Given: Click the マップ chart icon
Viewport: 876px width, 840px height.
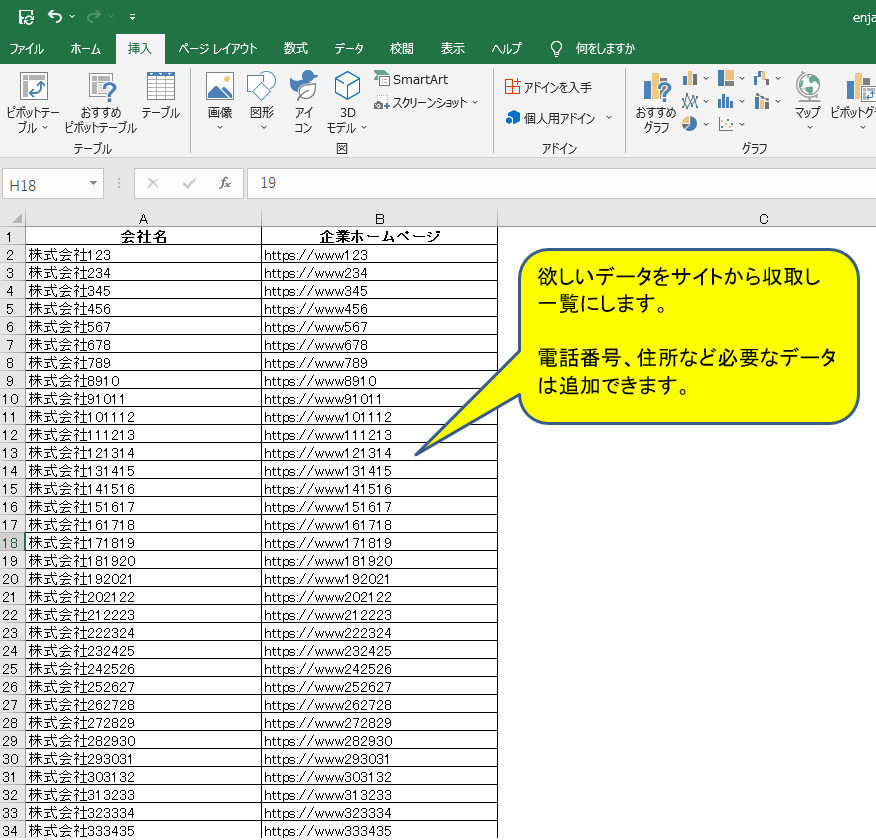Looking at the screenshot, I should (x=808, y=88).
